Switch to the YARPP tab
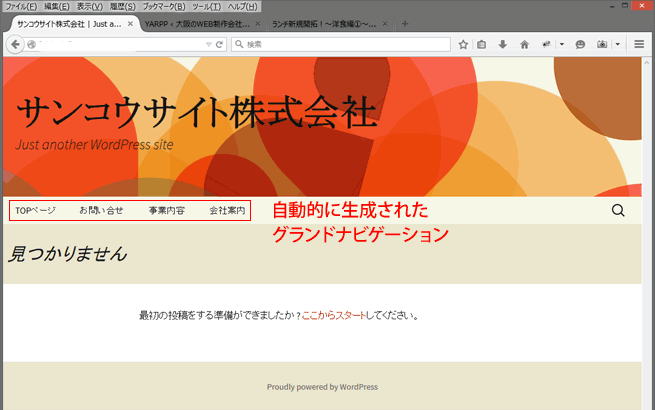Viewport: 655px width, 410px height. pos(197,24)
